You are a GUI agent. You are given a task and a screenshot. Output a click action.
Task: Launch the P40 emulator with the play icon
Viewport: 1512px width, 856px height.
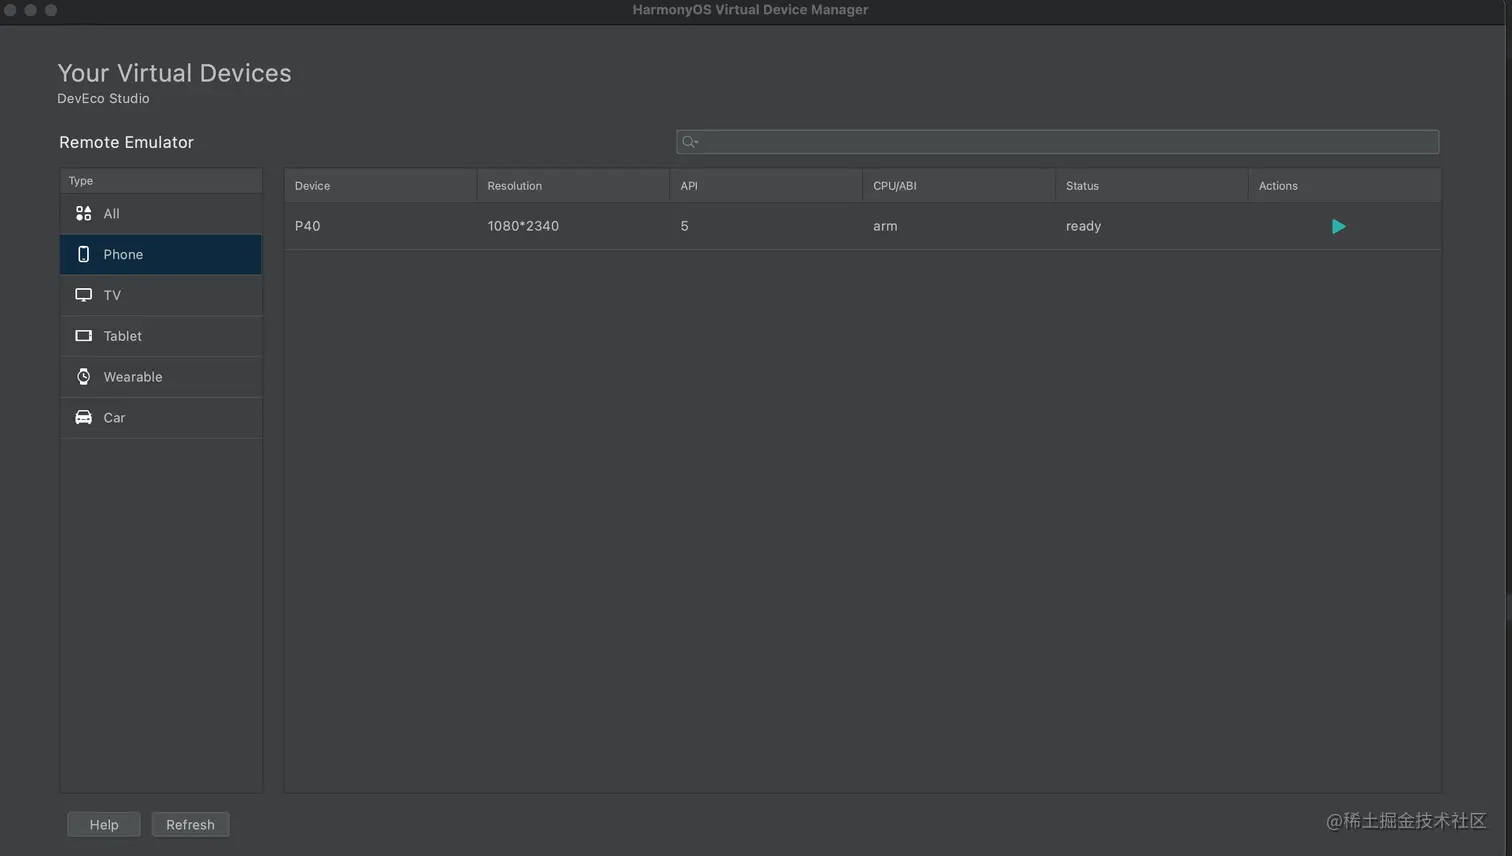(x=1338, y=227)
